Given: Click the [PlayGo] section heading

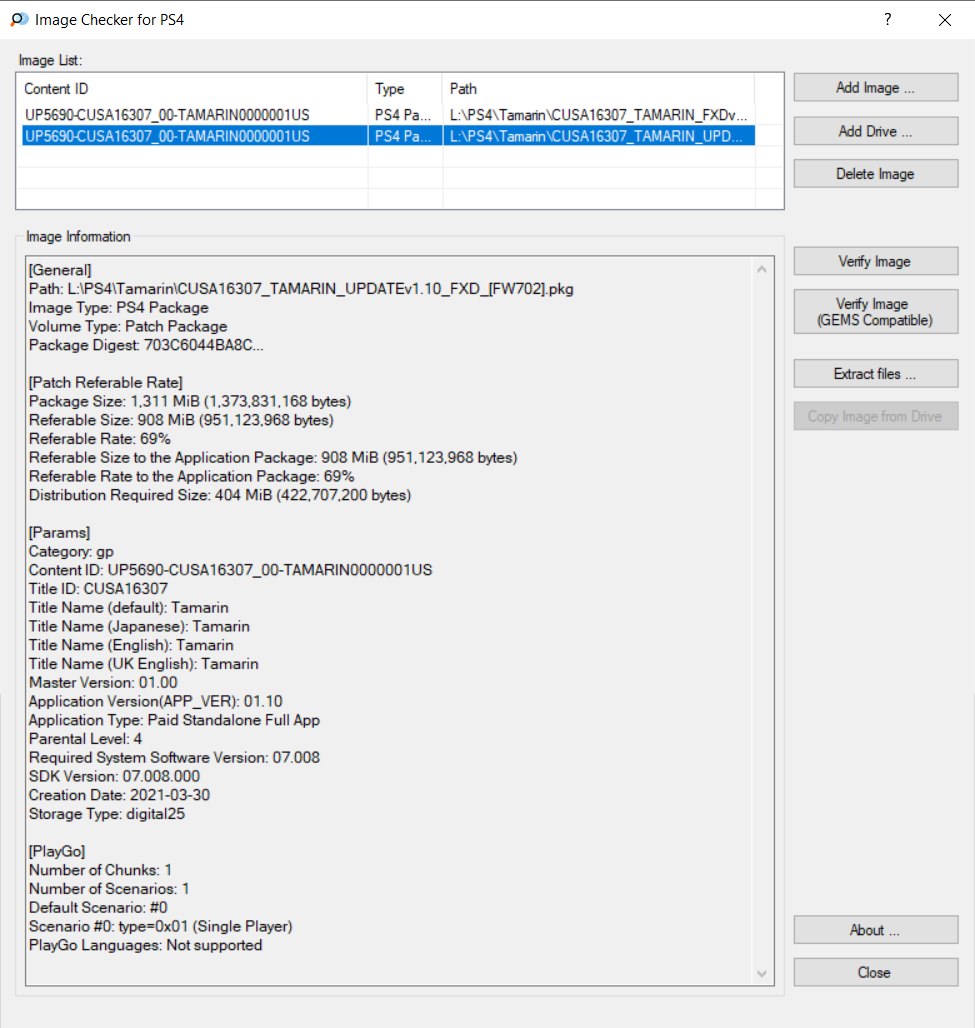Looking at the screenshot, I should coord(56,852).
